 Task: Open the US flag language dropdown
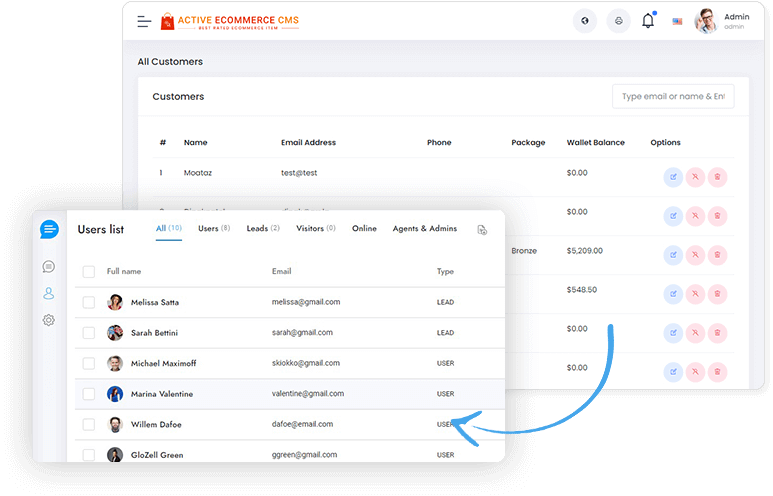677,21
